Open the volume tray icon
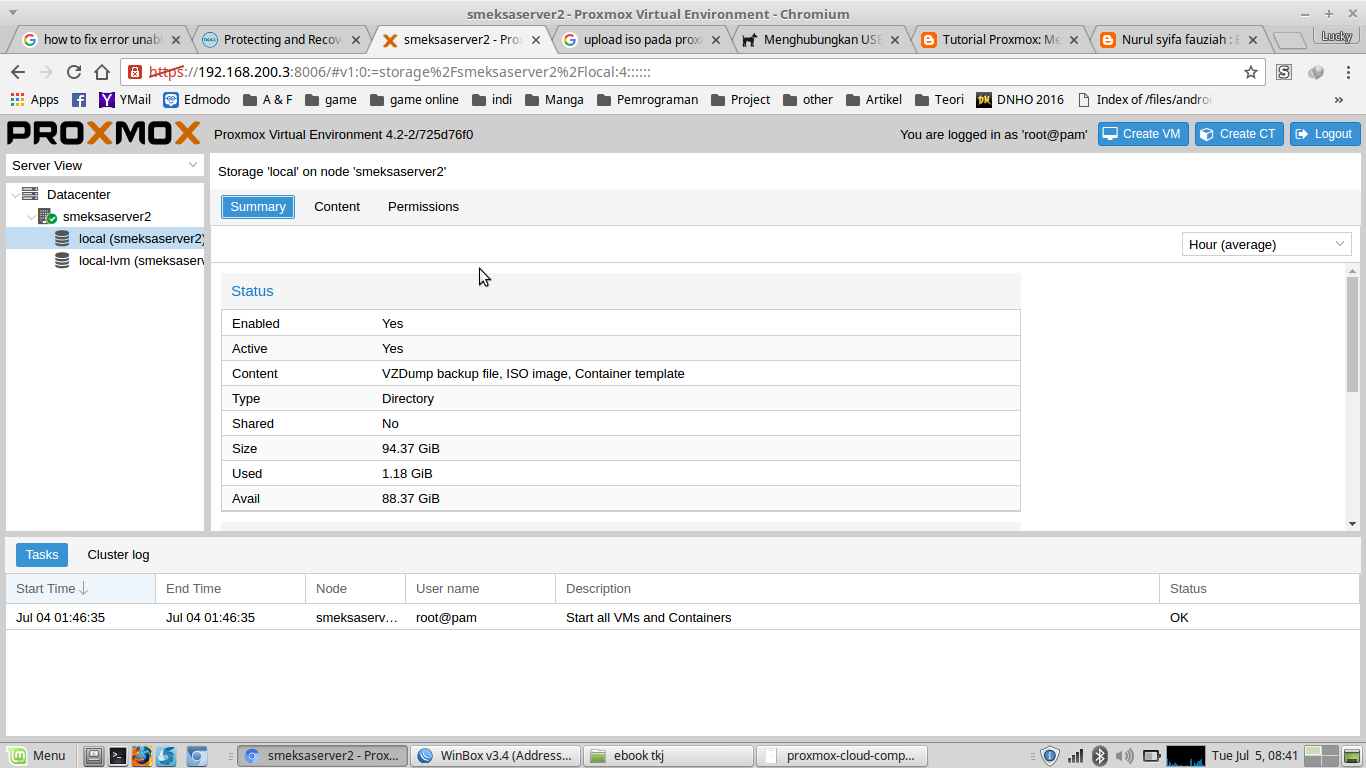 click(1125, 755)
